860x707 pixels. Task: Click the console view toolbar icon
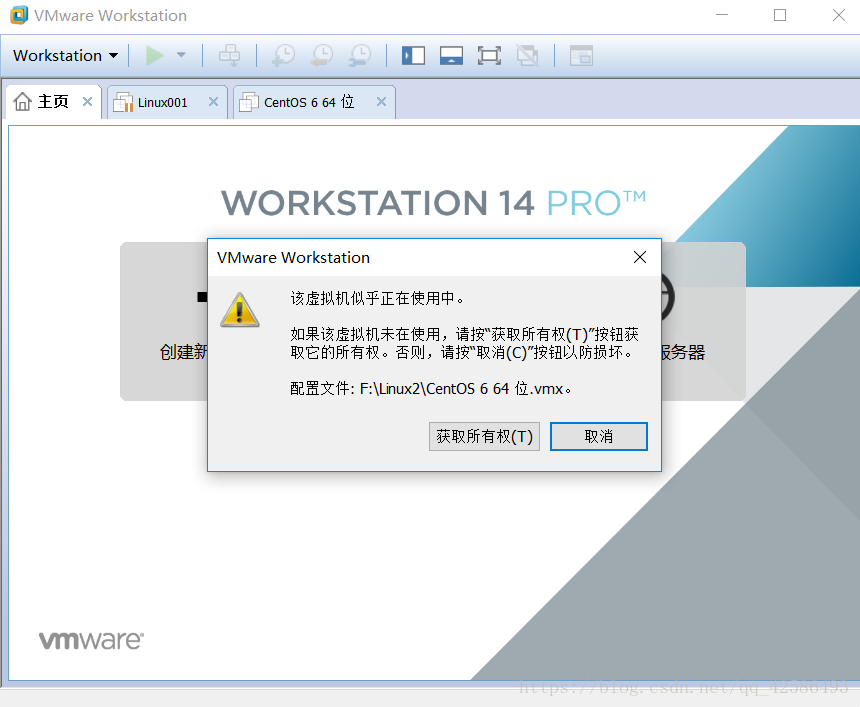[581, 55]
